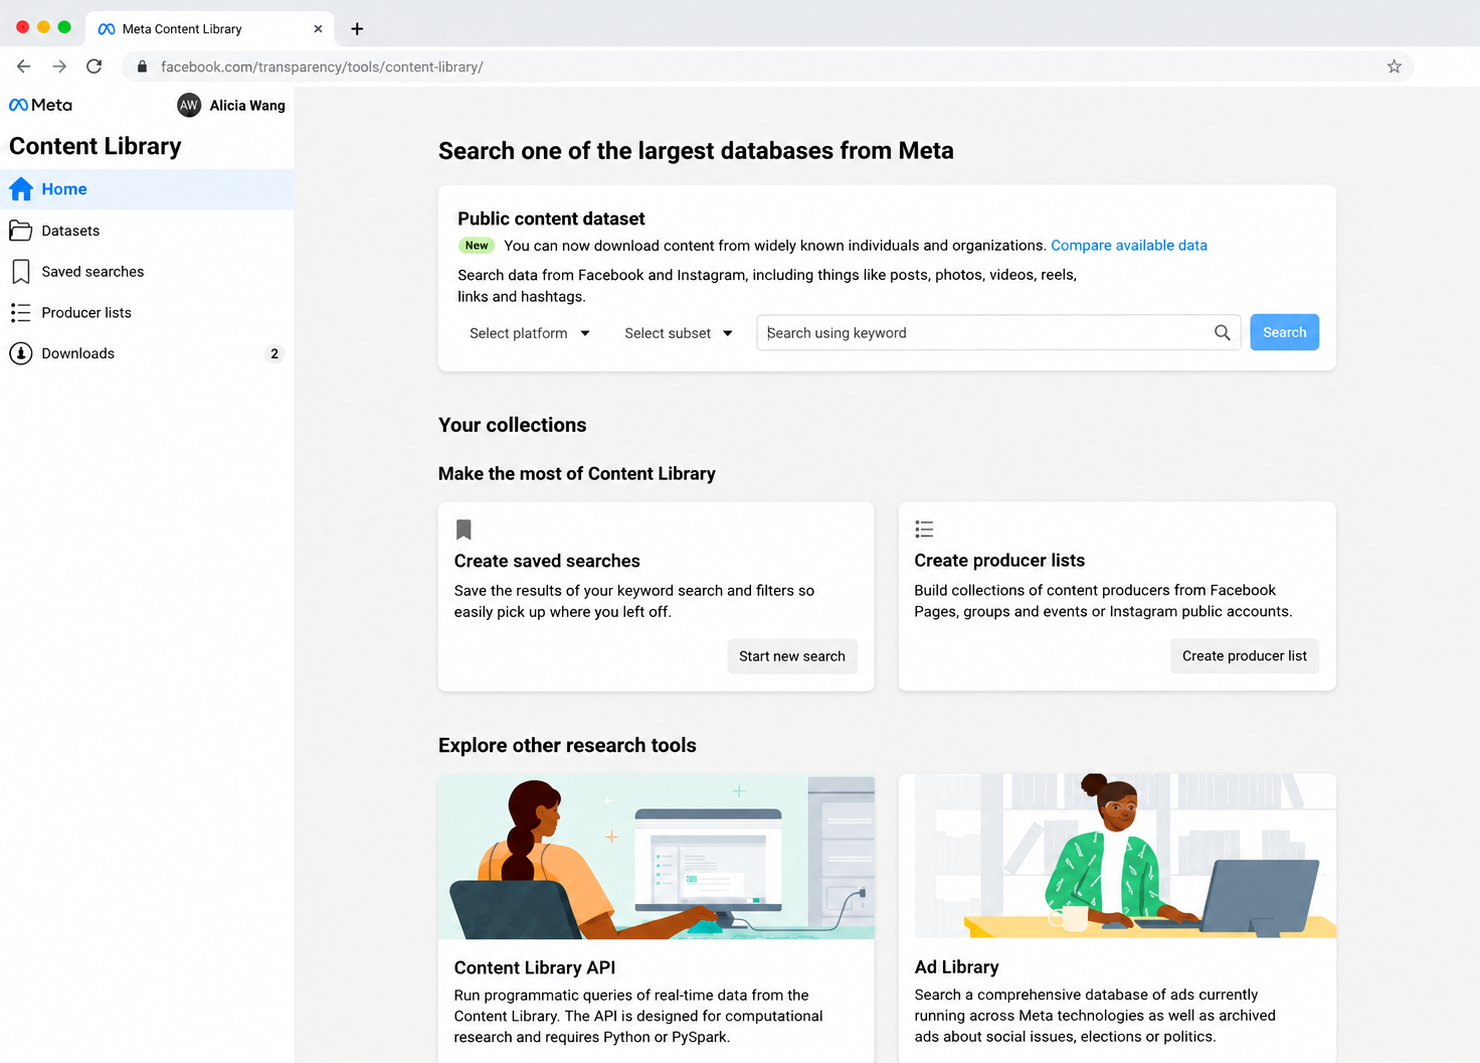
Task: Click the Home house icon
Action: 21,189
